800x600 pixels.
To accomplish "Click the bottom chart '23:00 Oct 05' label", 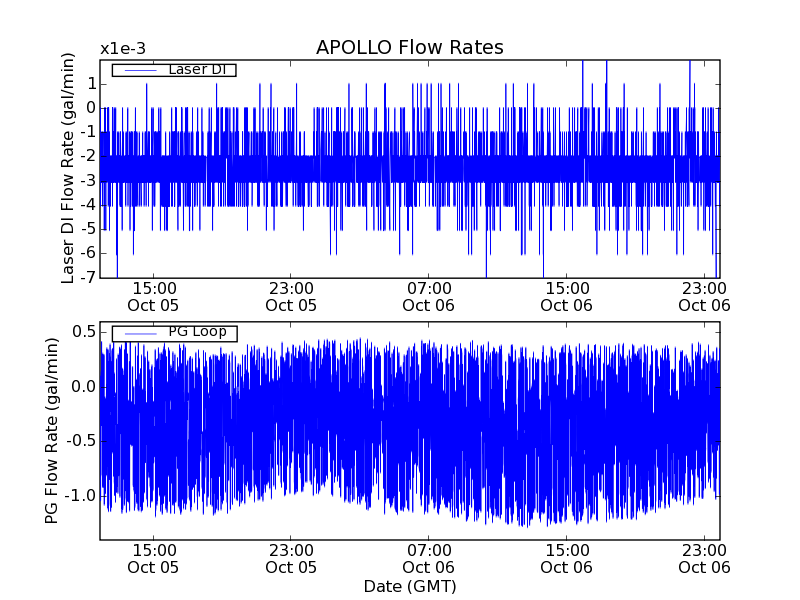I will click(291, 559).
